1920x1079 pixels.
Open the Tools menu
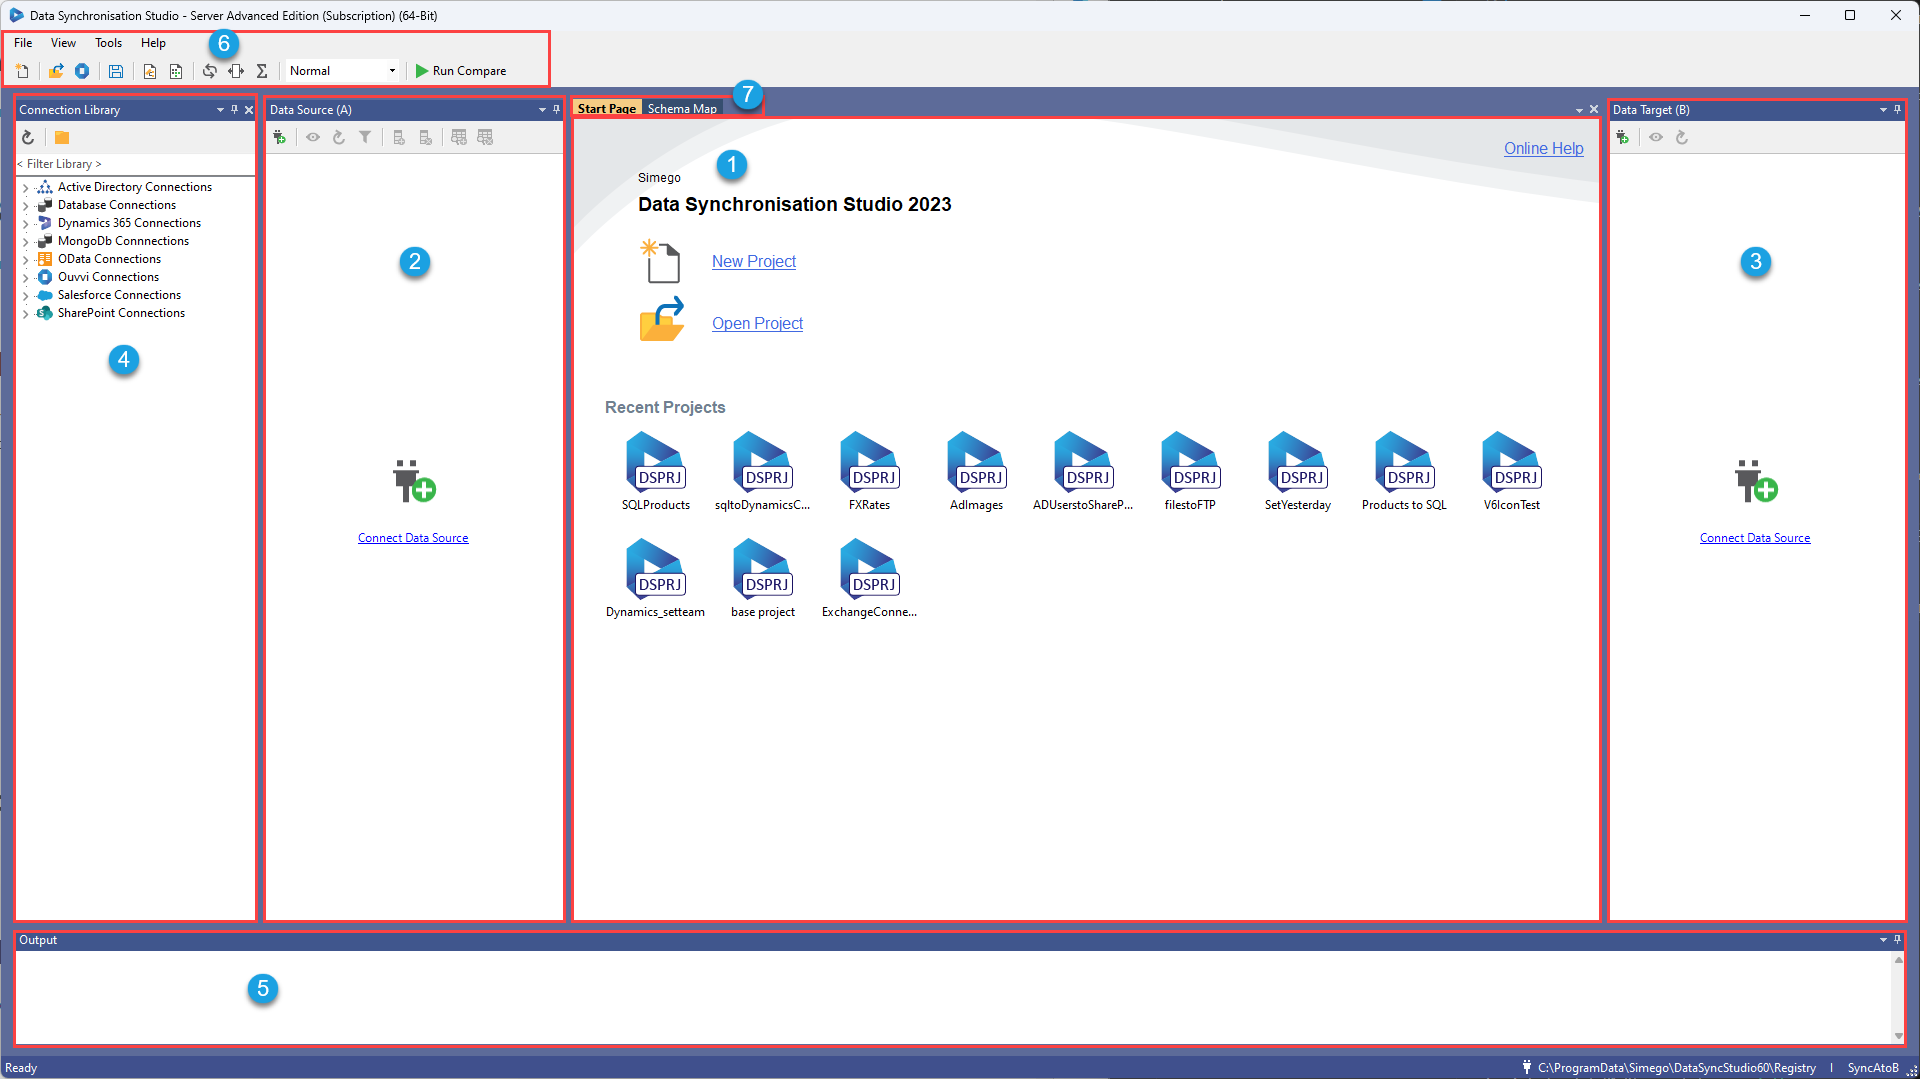108,43
